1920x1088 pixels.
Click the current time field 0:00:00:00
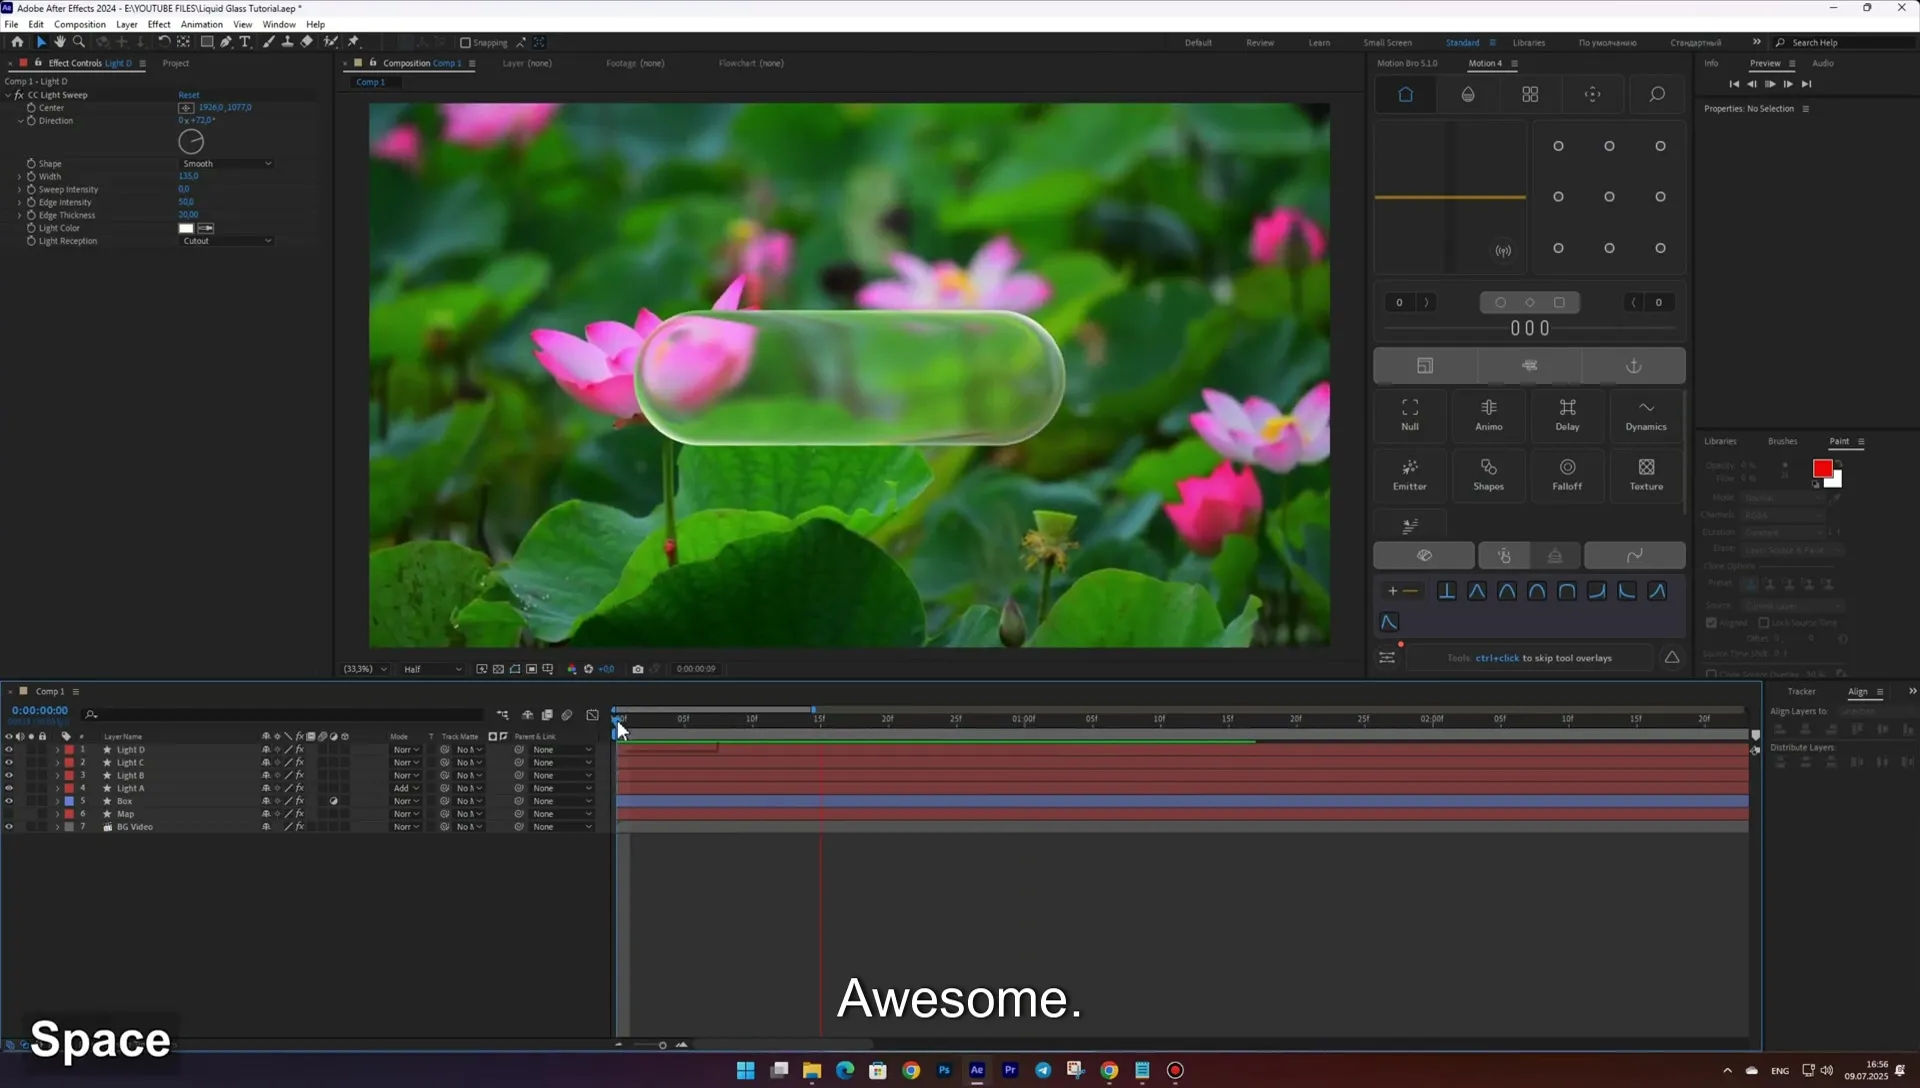[x=40, y=711]
